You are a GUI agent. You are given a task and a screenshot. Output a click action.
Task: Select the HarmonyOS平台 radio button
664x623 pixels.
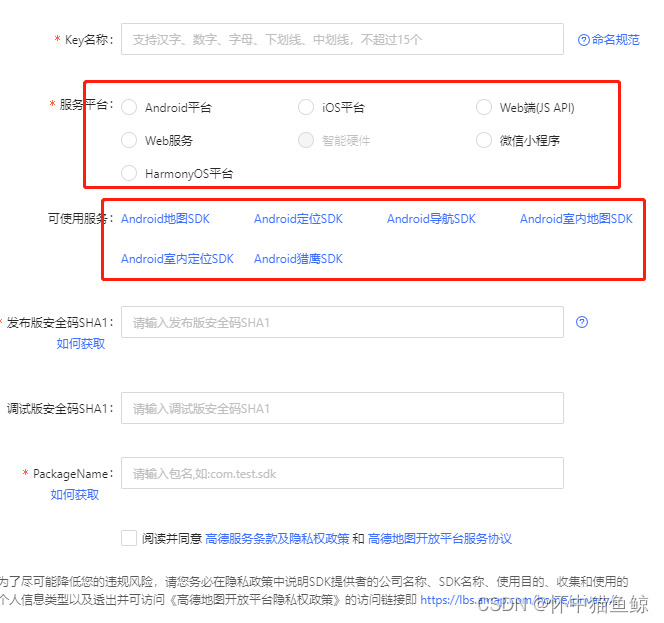pyautogui.click(x=129, y=173)
